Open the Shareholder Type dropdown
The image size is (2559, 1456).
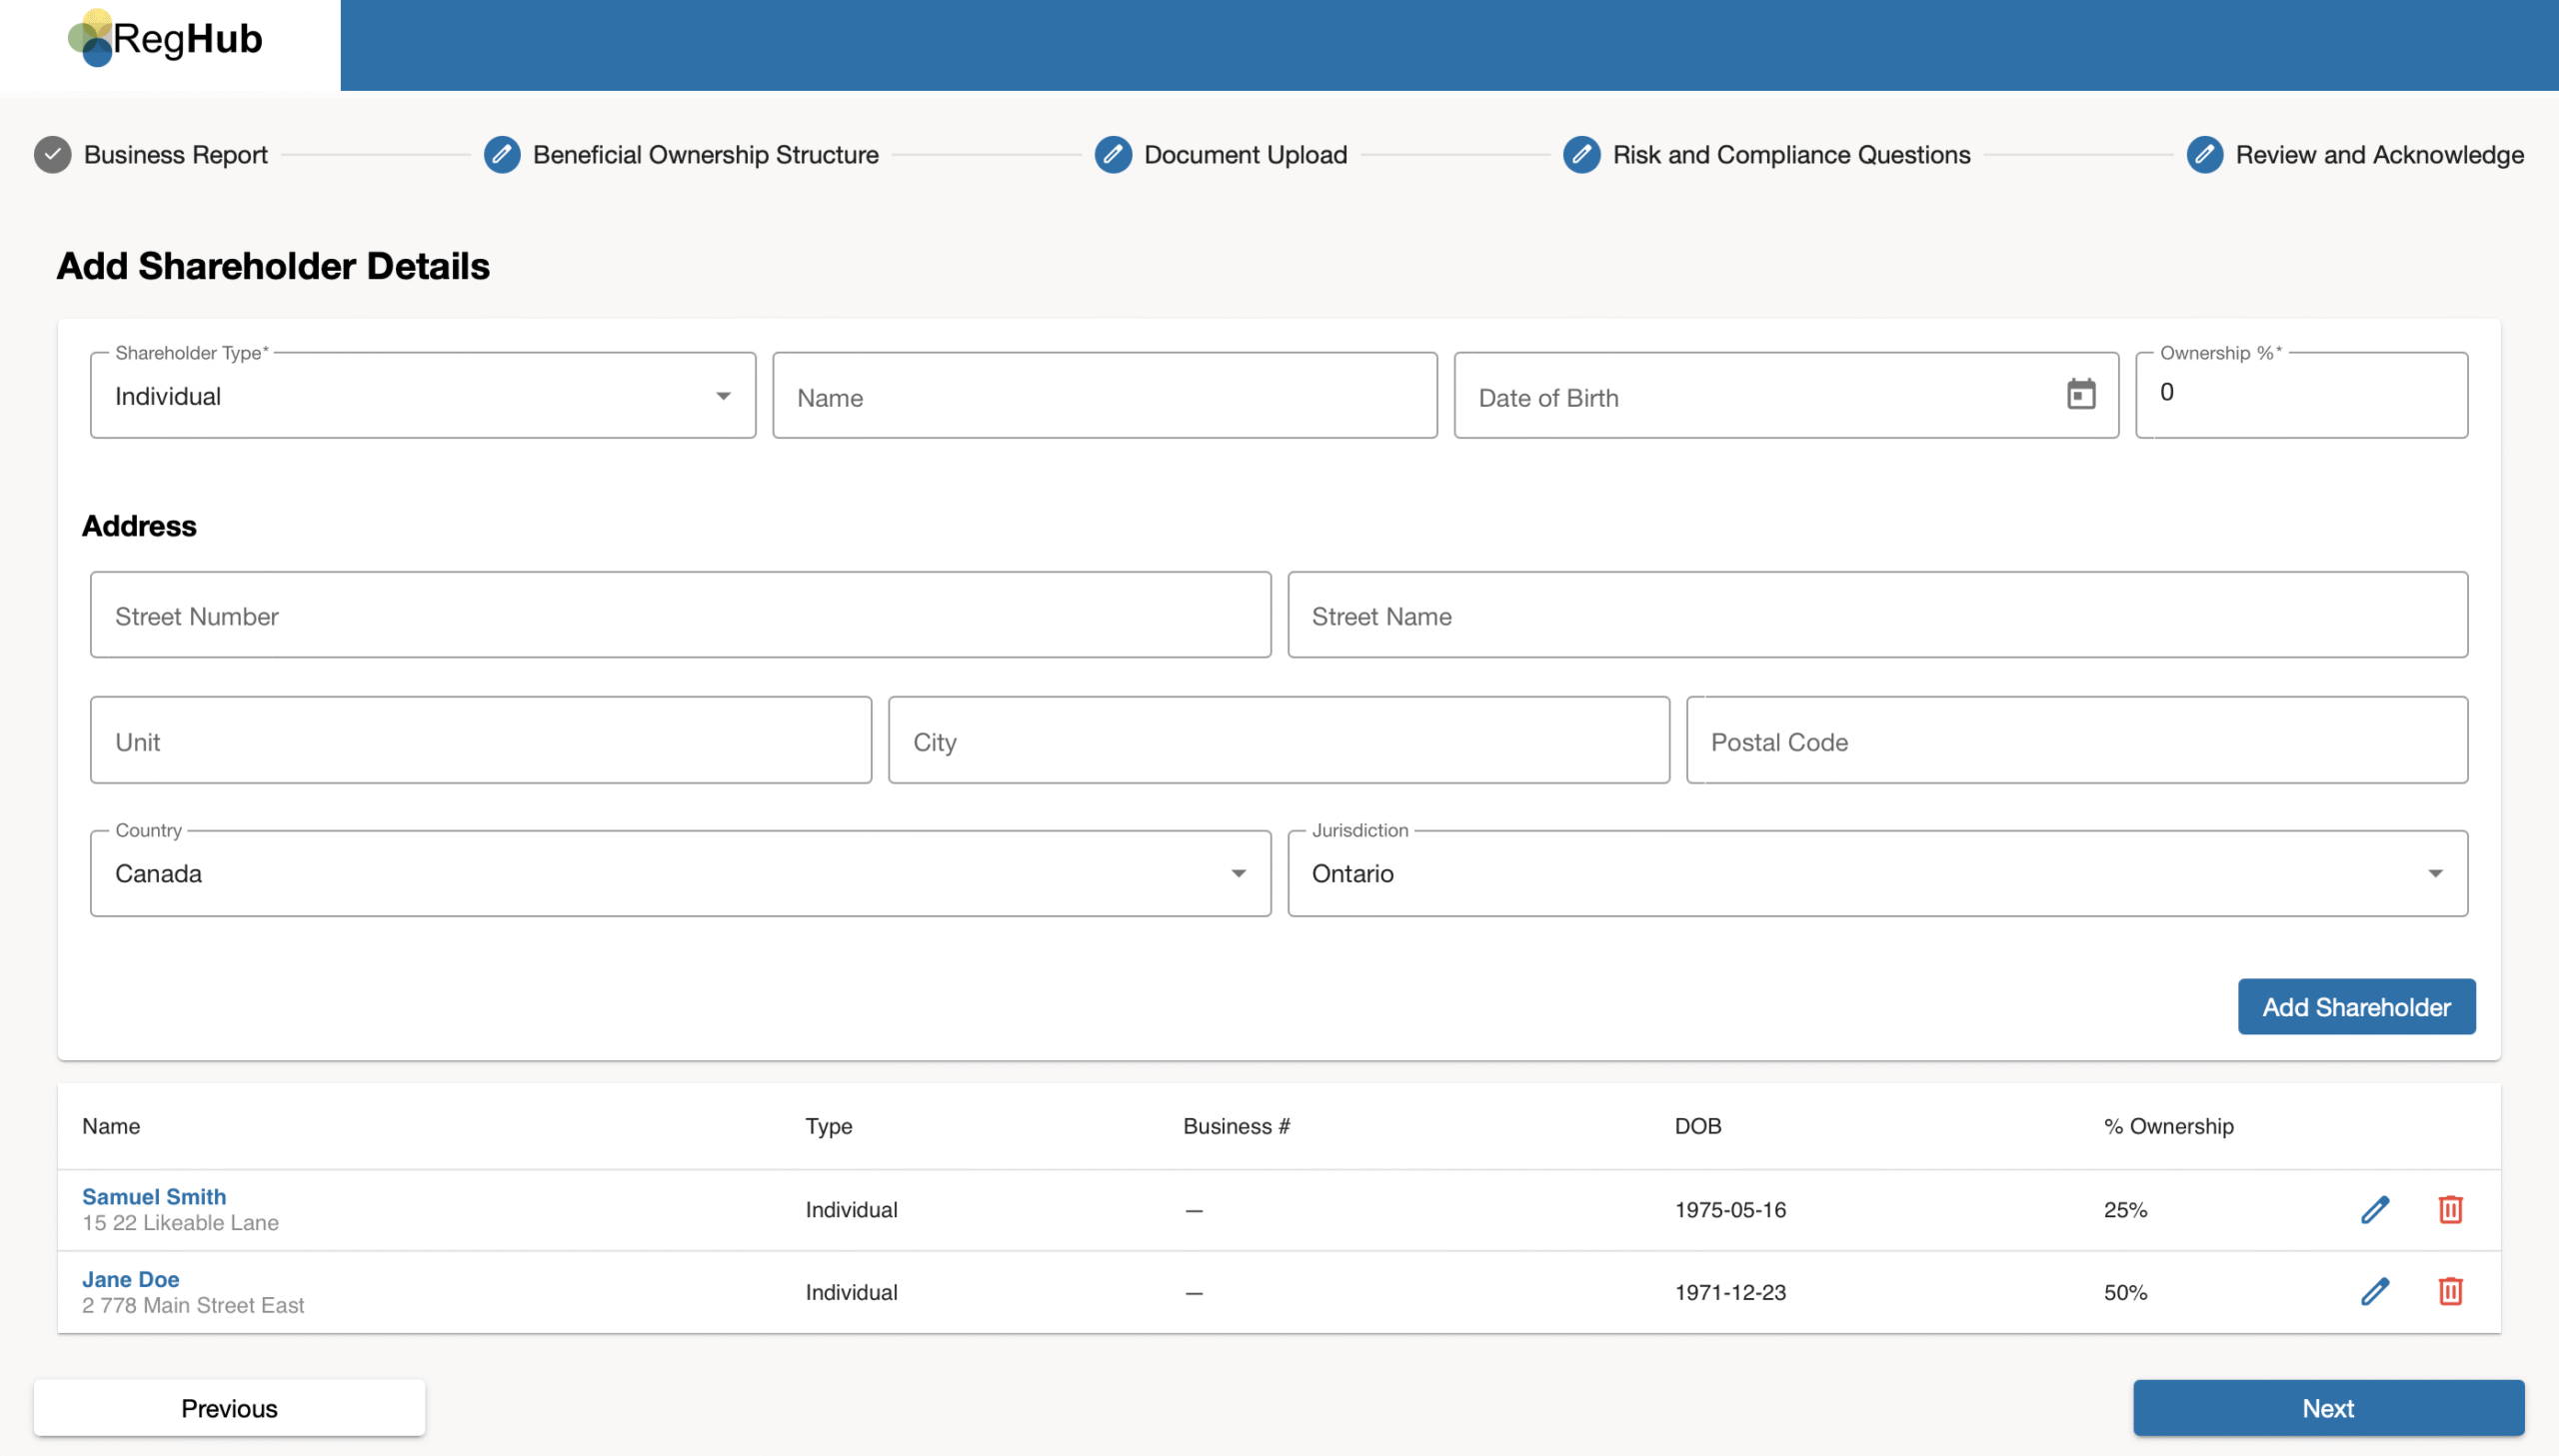point(422,396)
